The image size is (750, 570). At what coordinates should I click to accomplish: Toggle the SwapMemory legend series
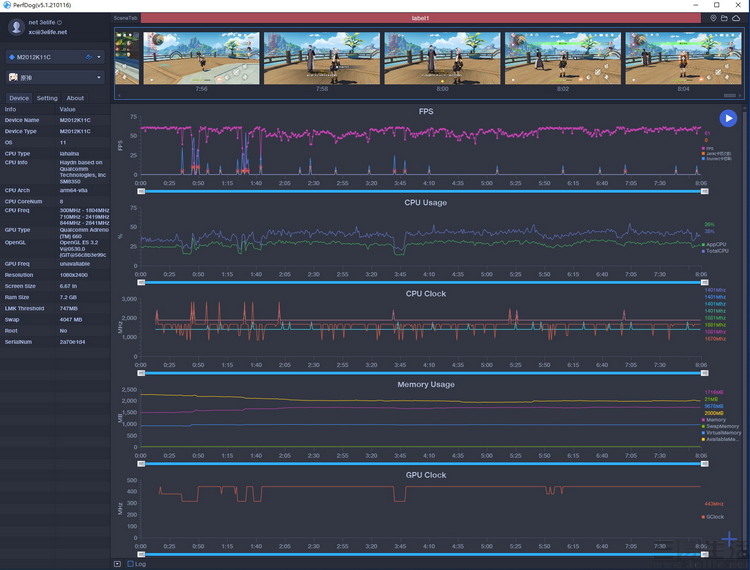720,426
